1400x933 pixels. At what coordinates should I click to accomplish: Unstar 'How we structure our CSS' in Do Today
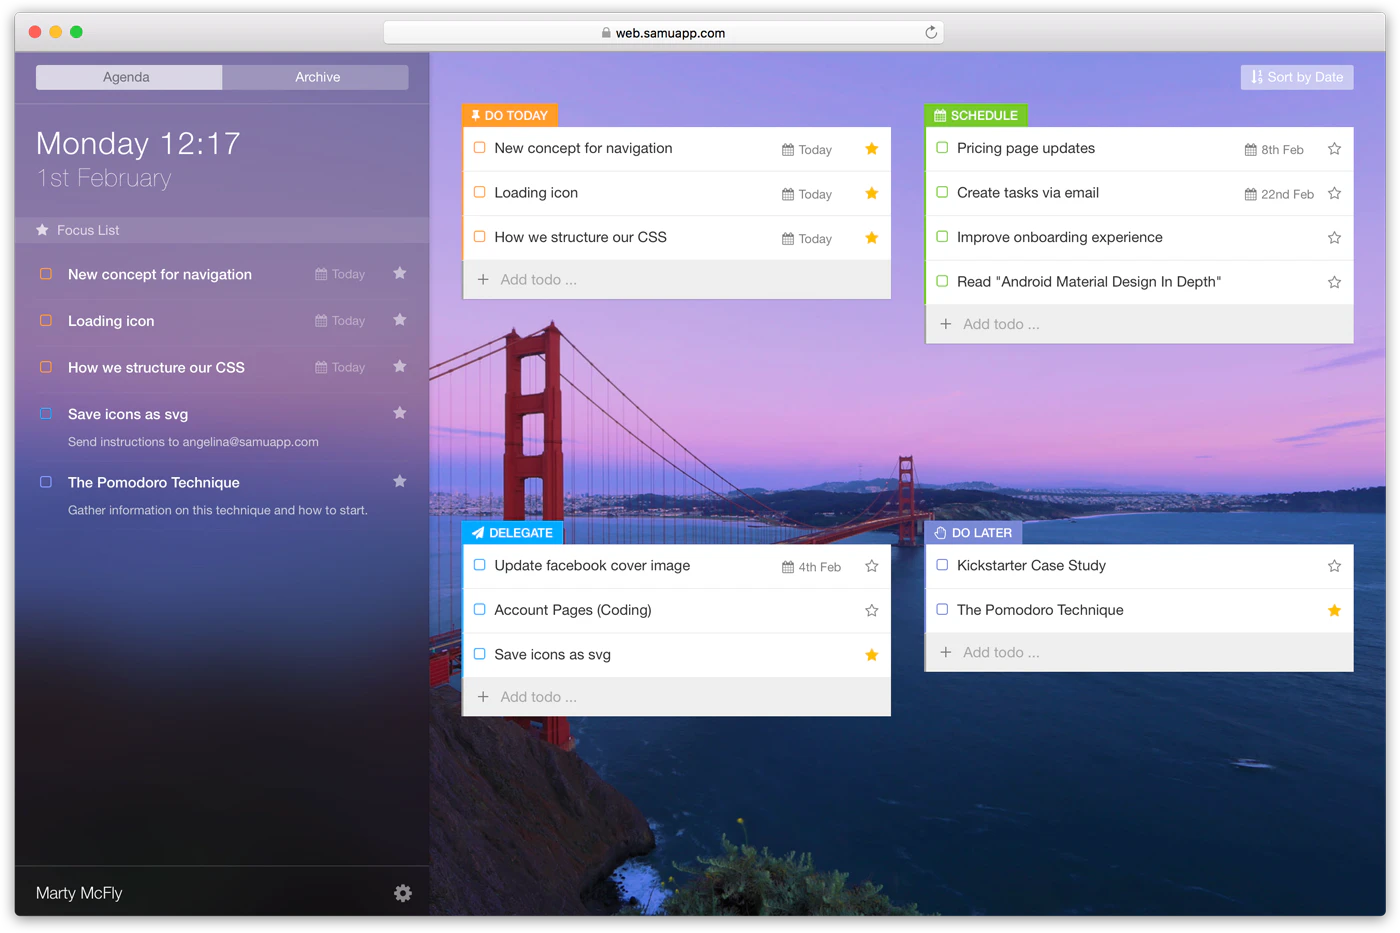[872, 238]
